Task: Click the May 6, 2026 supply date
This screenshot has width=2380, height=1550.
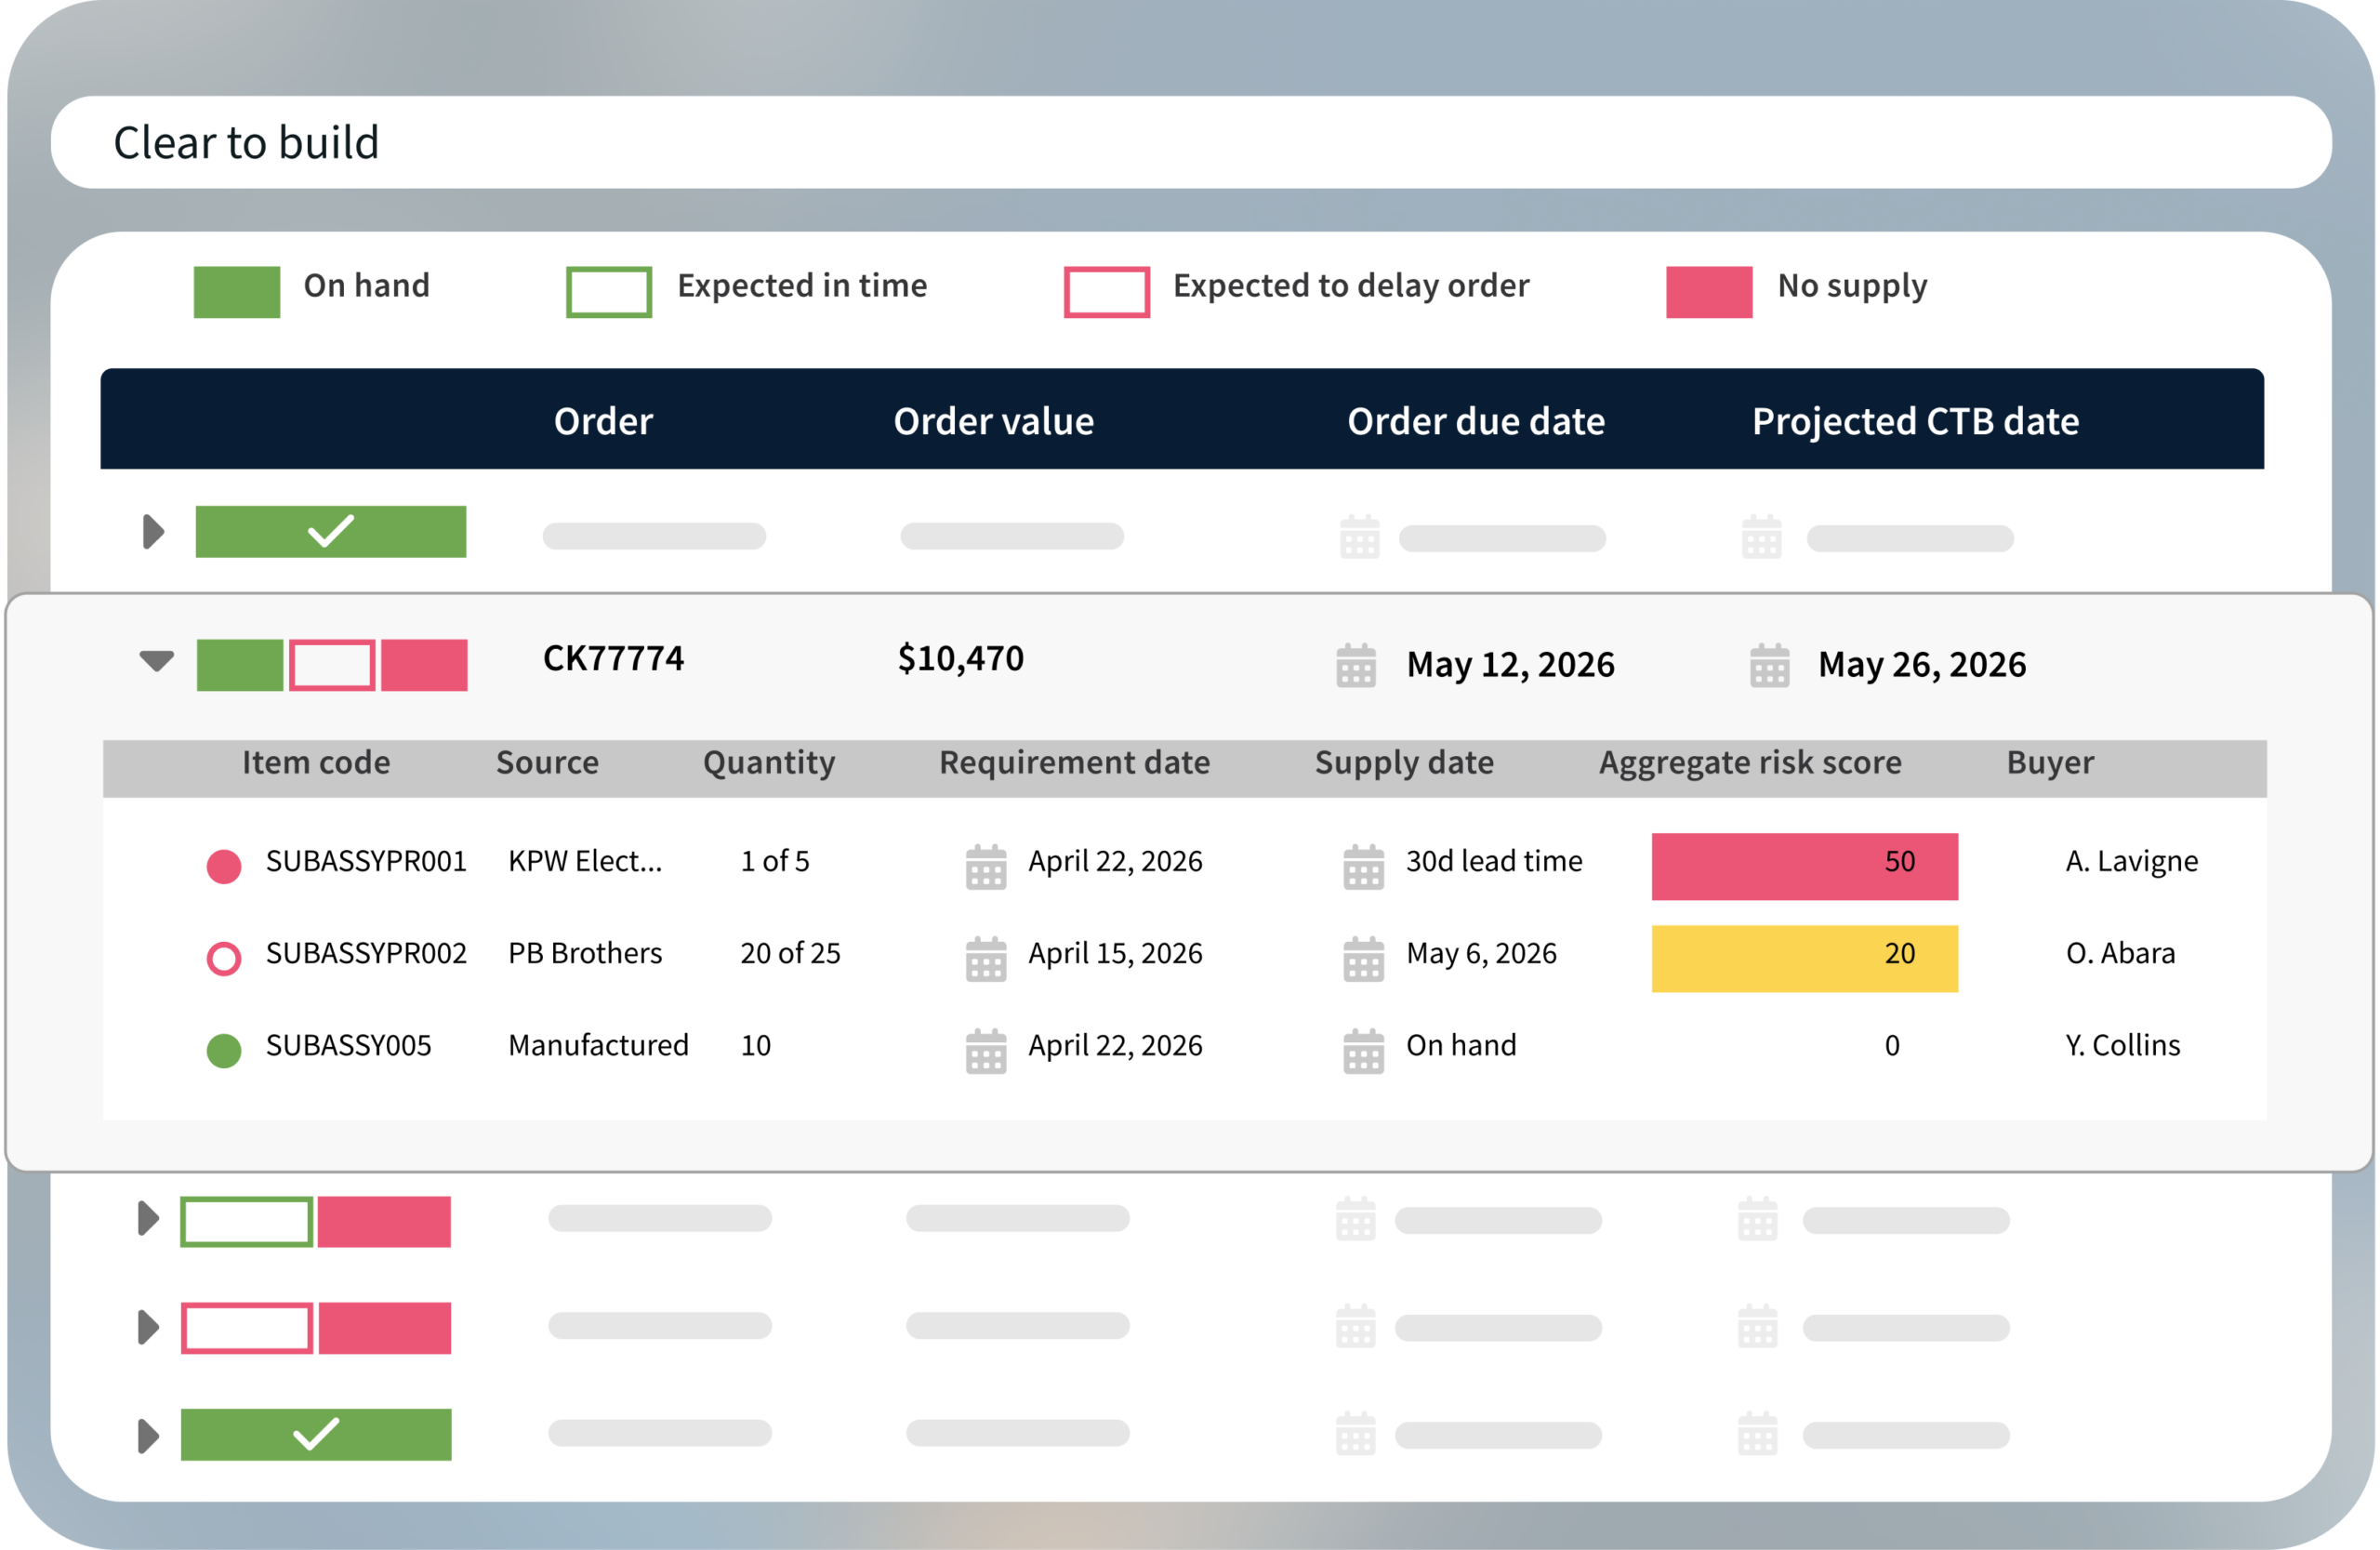Action: (x=1481, y=954)
